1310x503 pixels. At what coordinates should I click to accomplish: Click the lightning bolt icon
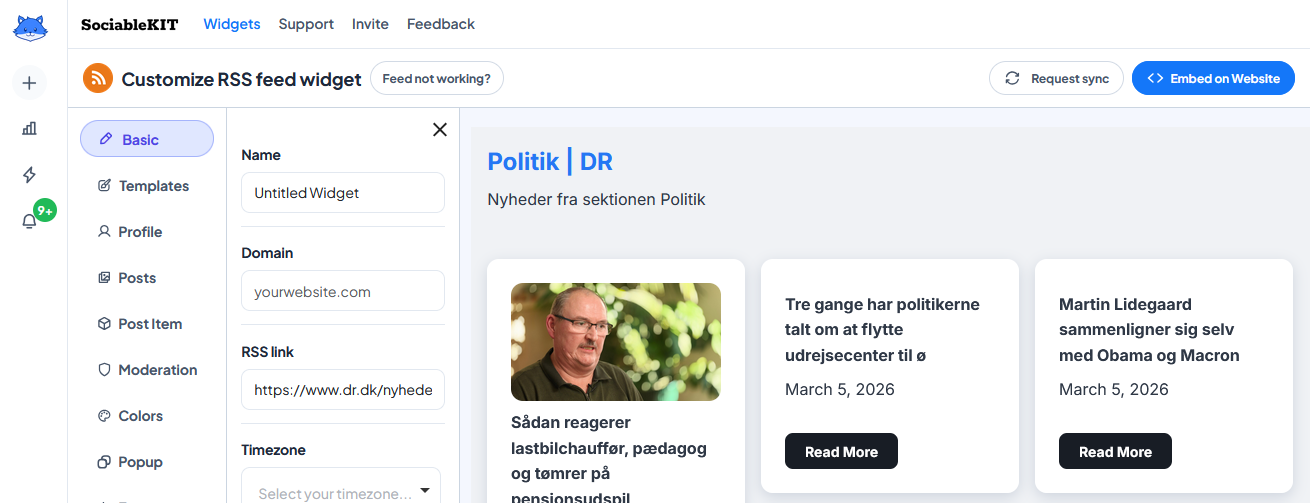click(29, 175)
